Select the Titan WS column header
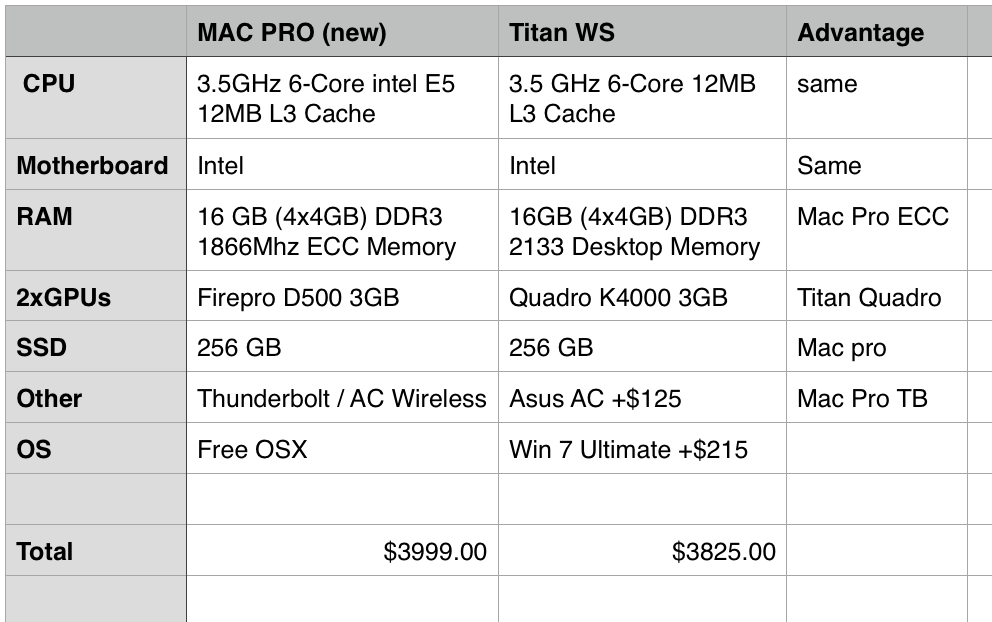 pos(642,32)
